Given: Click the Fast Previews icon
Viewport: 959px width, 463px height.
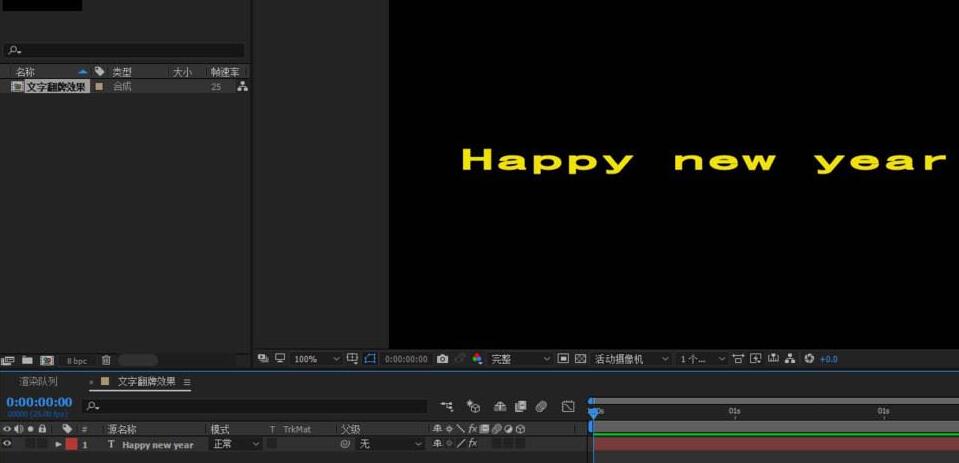Looking at the screenshot, I should (756, 359).
